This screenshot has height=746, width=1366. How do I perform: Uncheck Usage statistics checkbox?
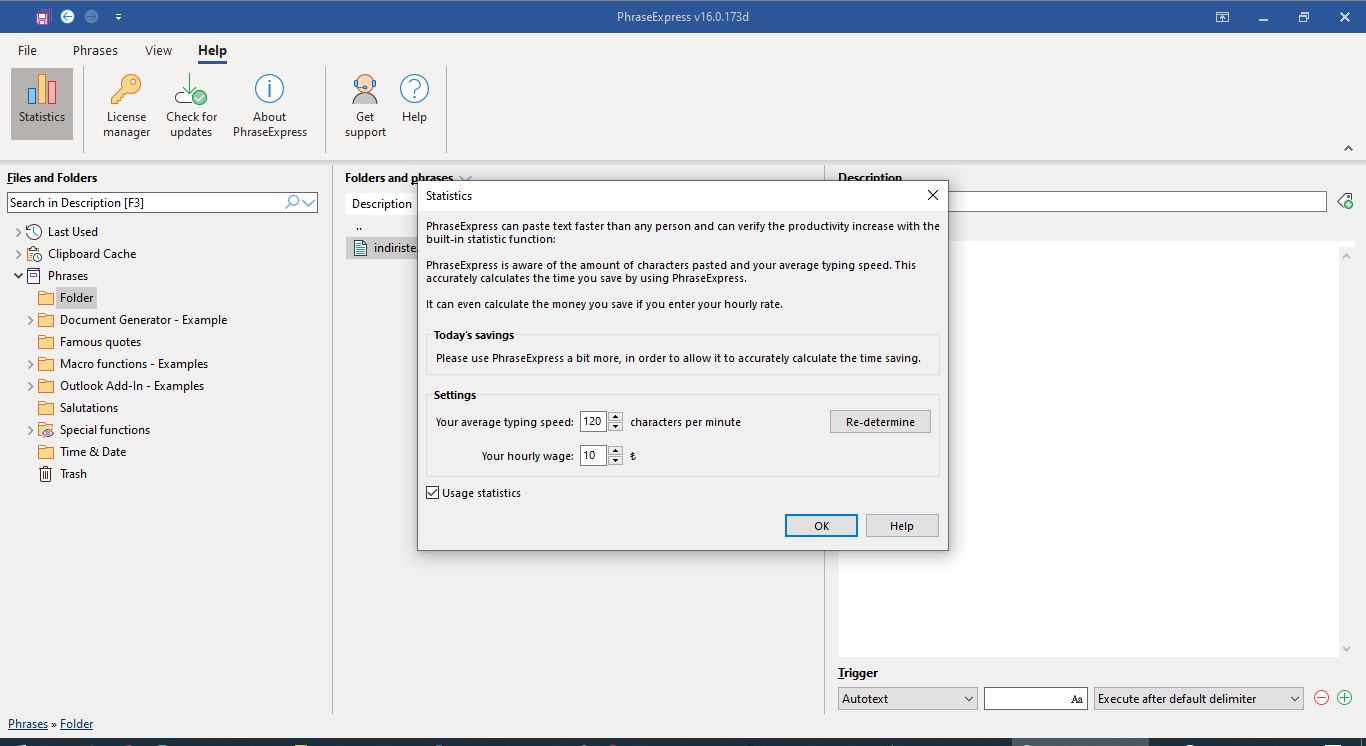pos(433,493)
